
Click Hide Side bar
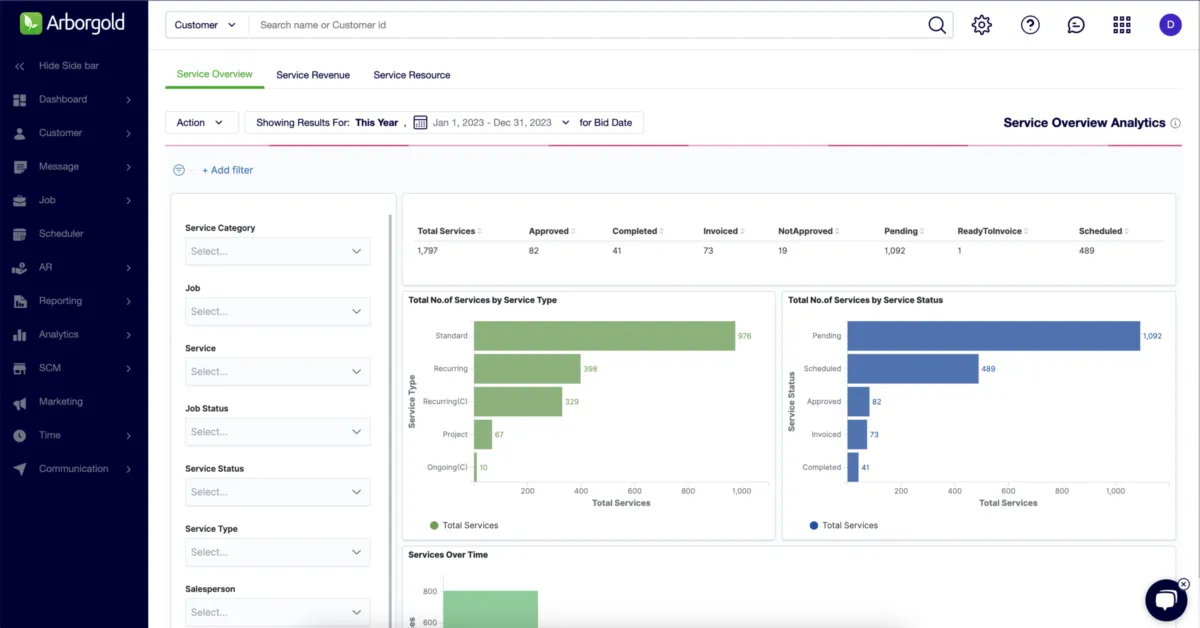68,66
